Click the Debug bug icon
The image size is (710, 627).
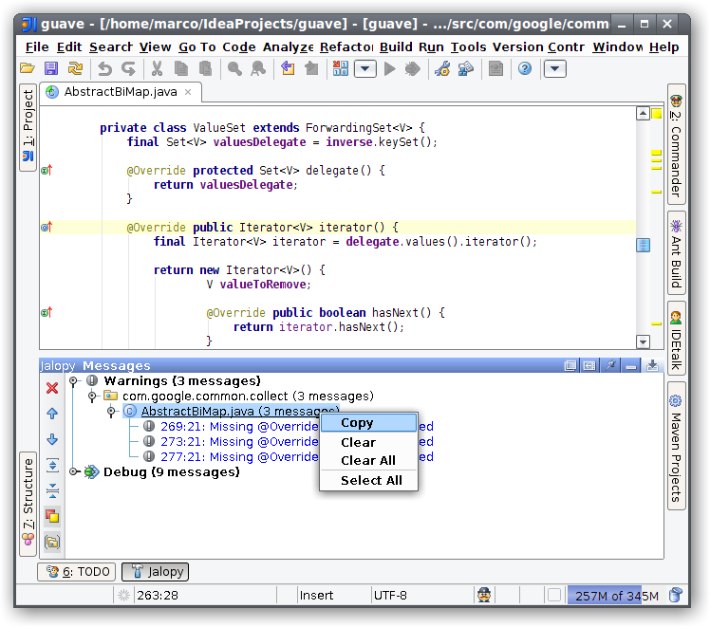click(412, 69)
